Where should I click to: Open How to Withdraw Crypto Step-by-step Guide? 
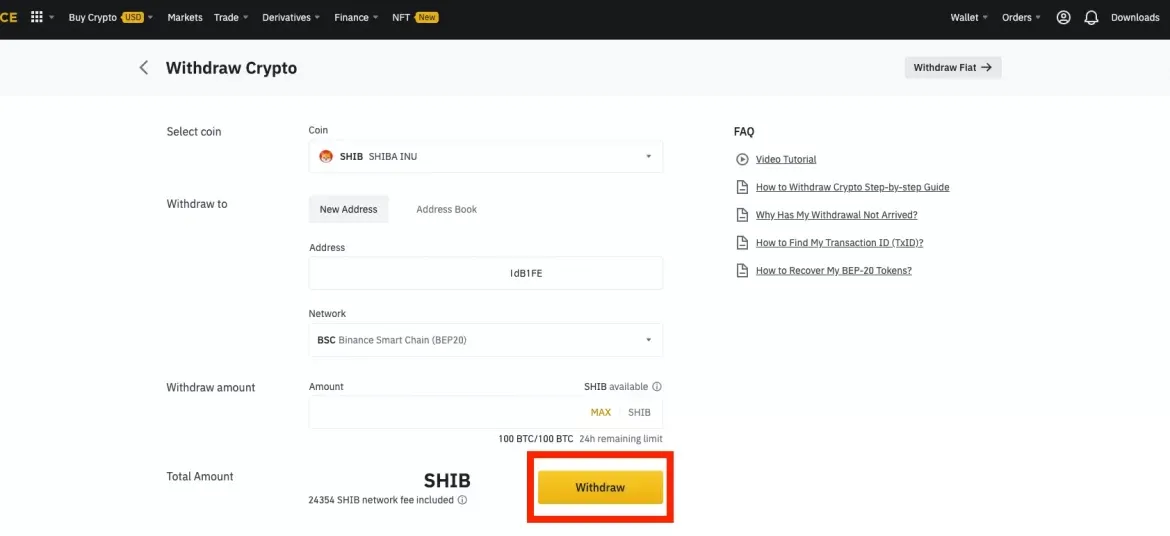pos(852,187)
